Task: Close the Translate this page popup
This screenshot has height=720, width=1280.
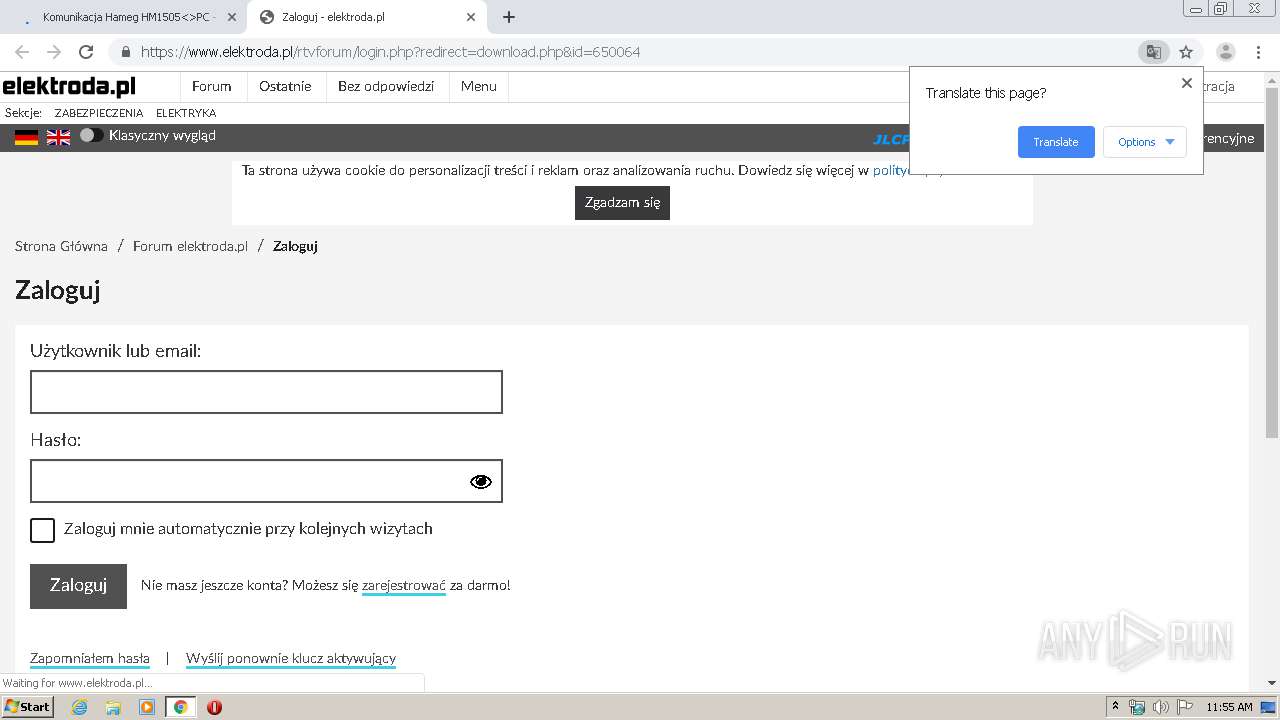Action: click(1187, 83)
